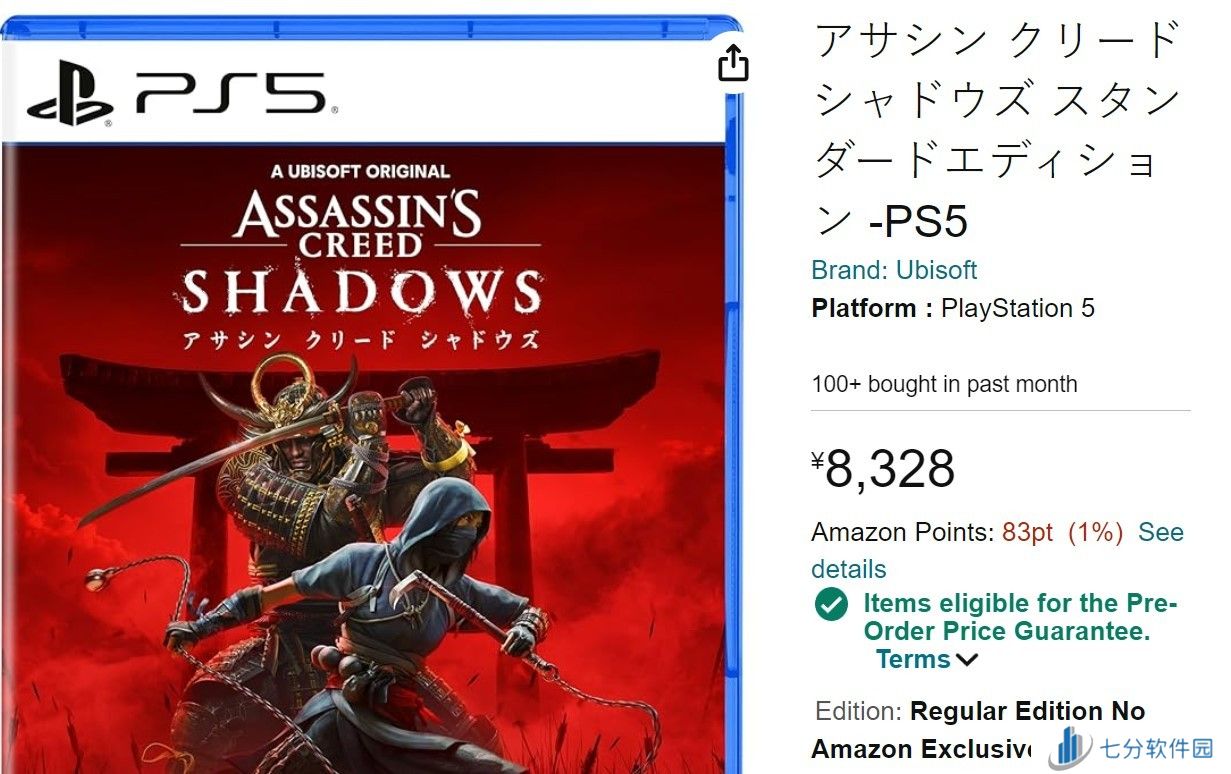Click the share icon on product image
1231x774 pixels.
click(733, 62)
